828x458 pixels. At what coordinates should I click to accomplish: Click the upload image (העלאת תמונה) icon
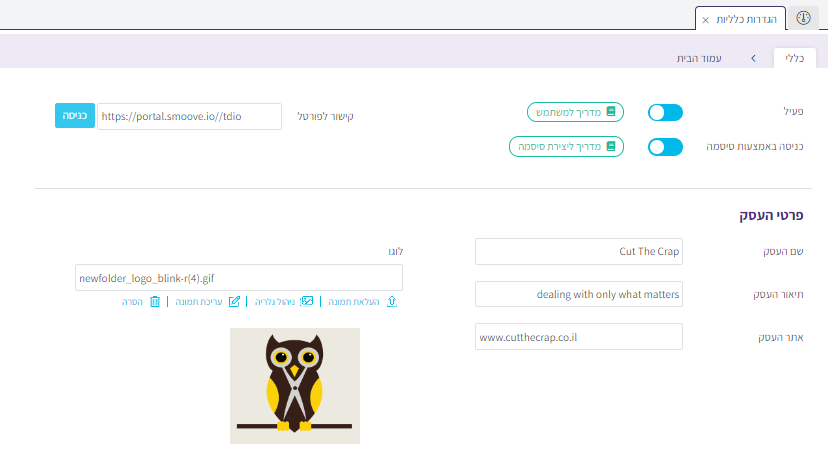tap(391, 301)
